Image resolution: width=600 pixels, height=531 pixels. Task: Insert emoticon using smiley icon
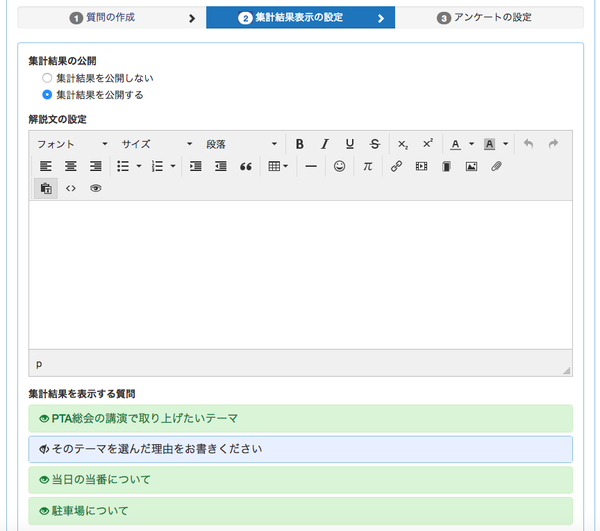(x=340, y=166)
